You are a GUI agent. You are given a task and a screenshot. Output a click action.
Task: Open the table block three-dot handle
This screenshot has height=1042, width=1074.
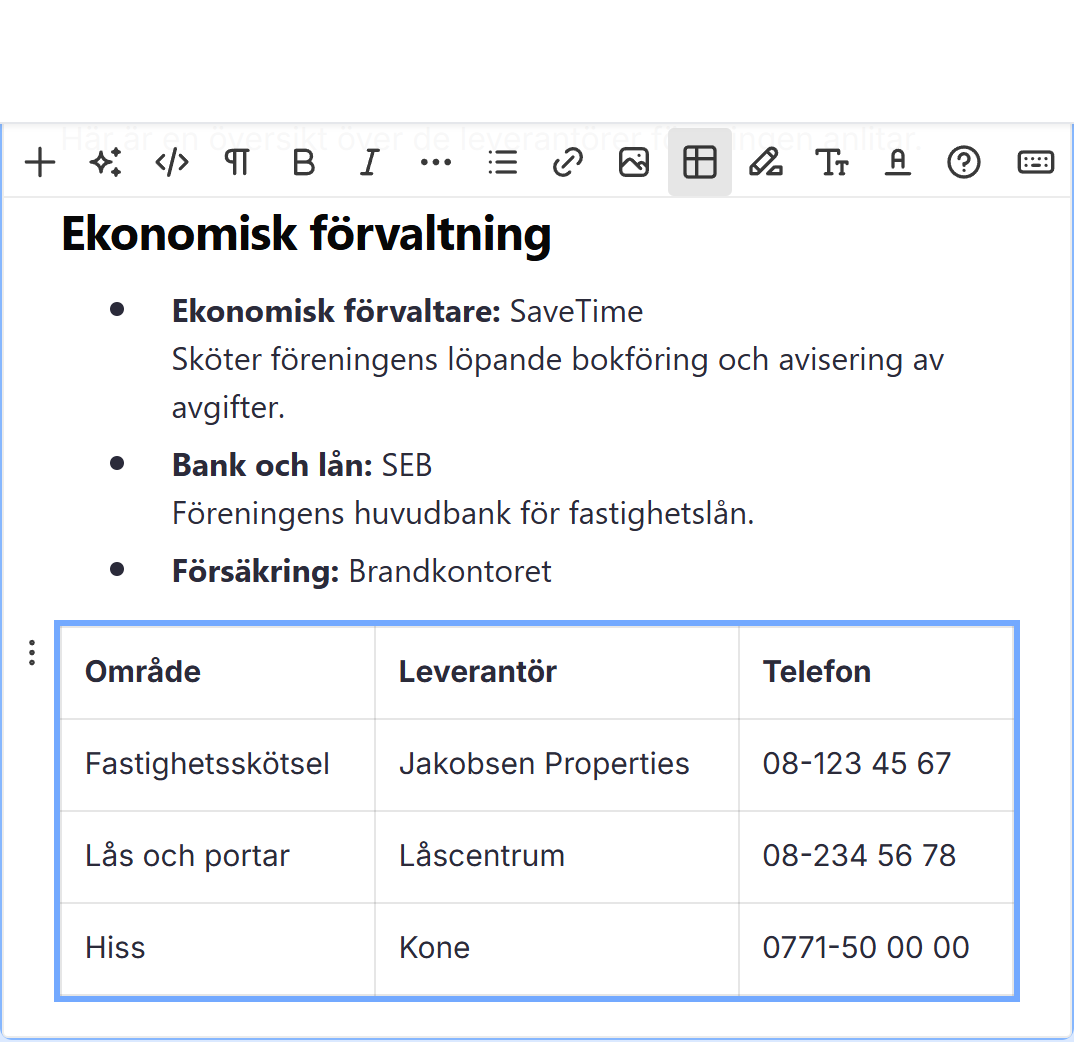coord(32,652)
